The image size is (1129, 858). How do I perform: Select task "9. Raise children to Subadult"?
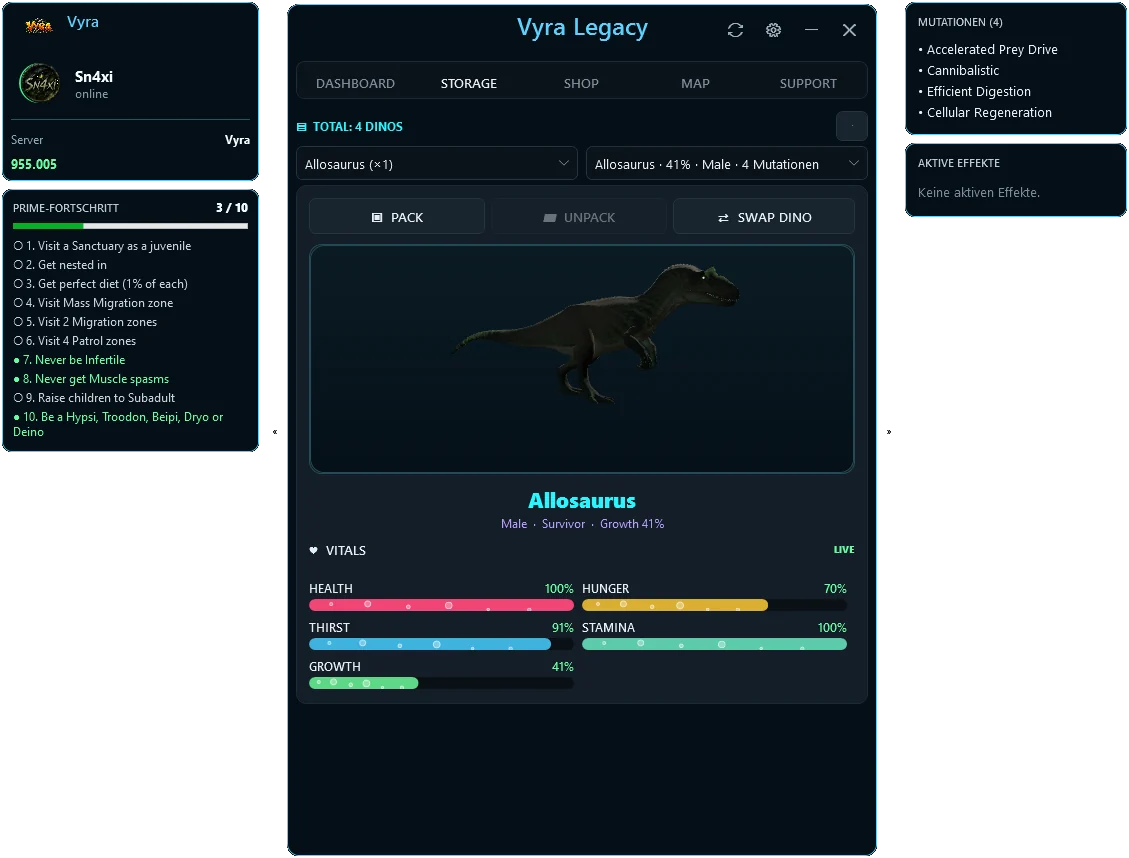click(94, 398)
